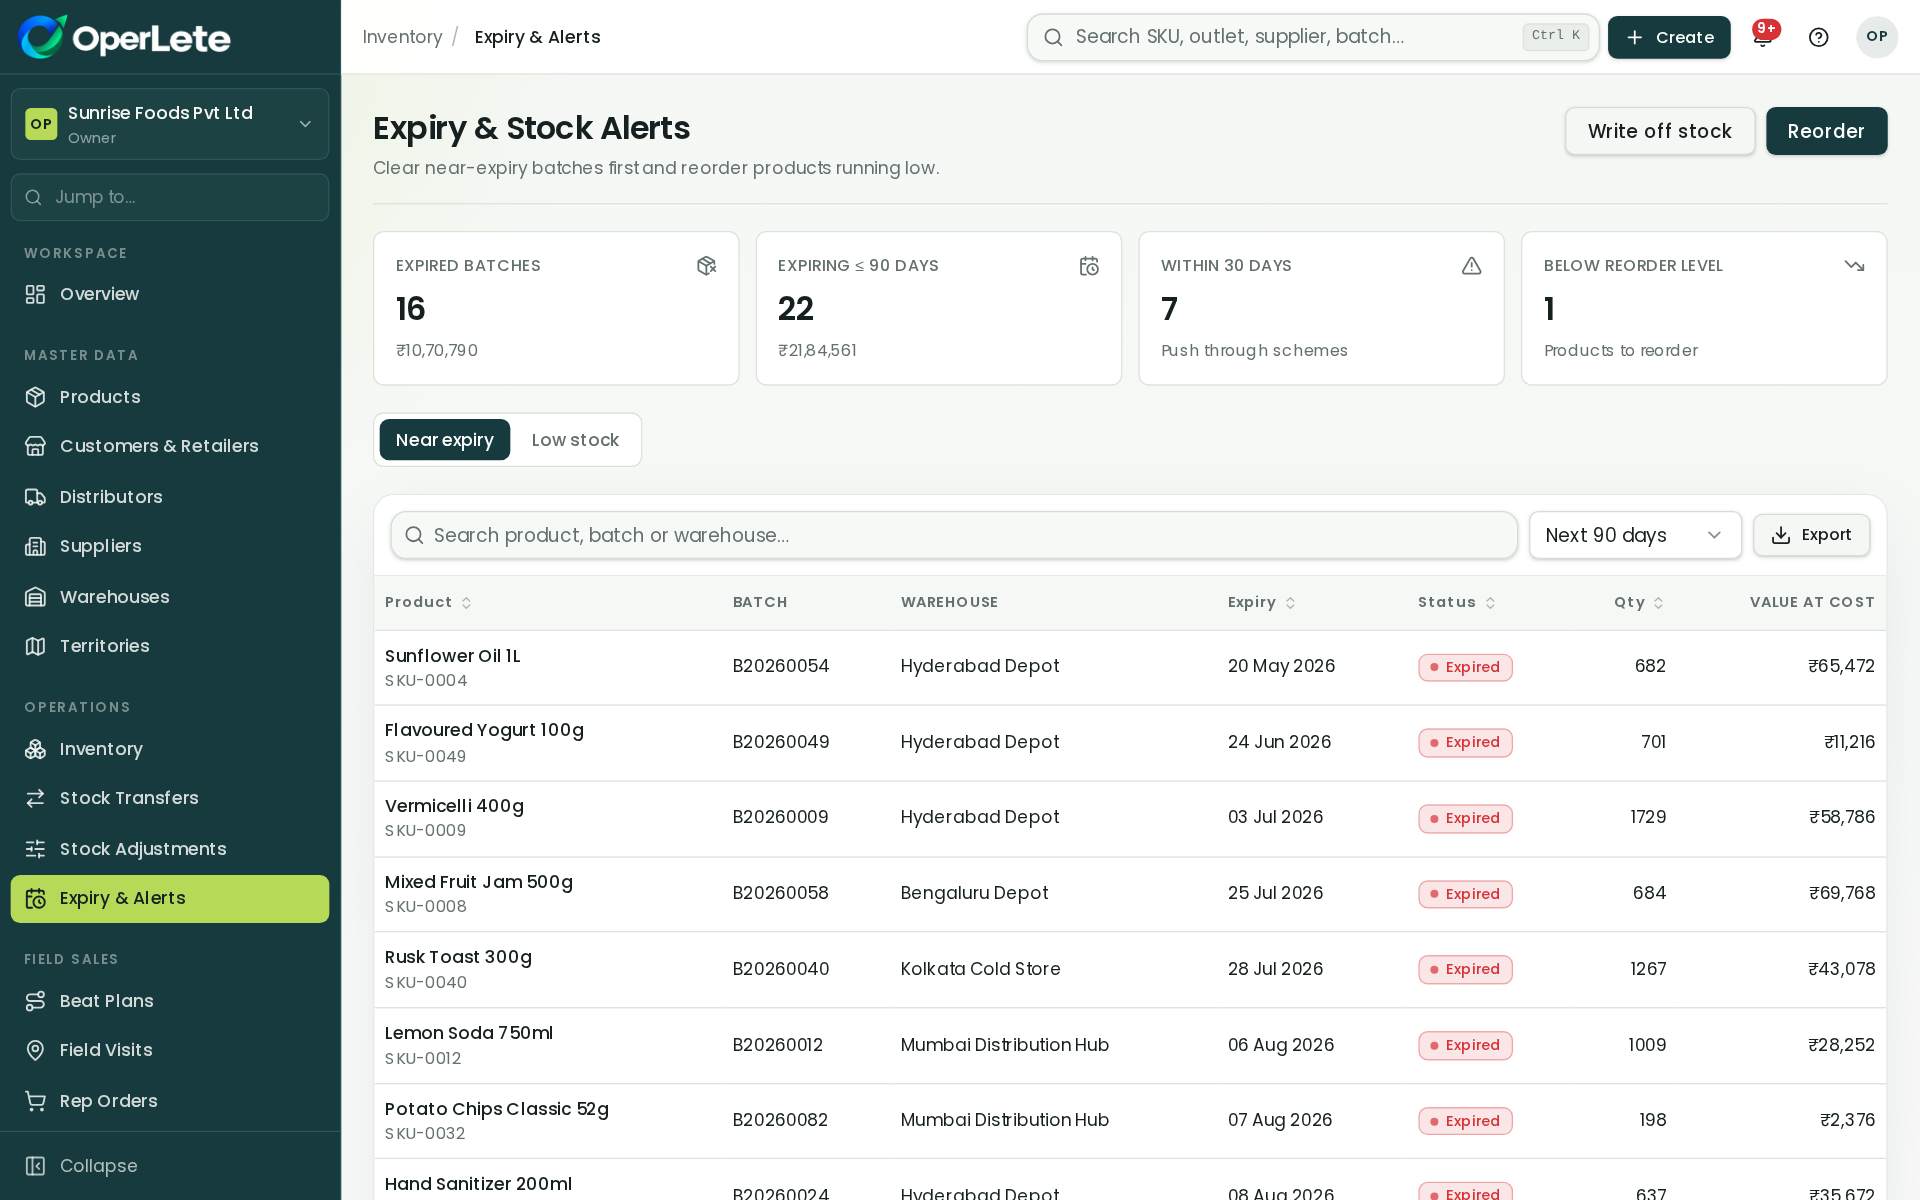Go to Customers & Retailers
The image size is (1920, 1200).
coord(170,446)
